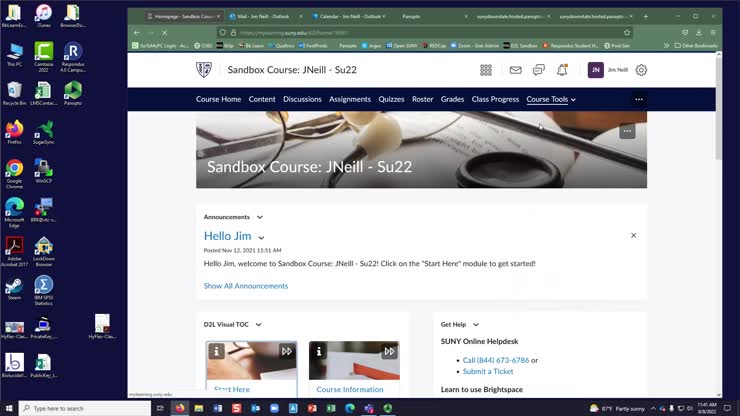Open Grades from the course navbar
The image size is (740, 416).
(x=452, y=100)
